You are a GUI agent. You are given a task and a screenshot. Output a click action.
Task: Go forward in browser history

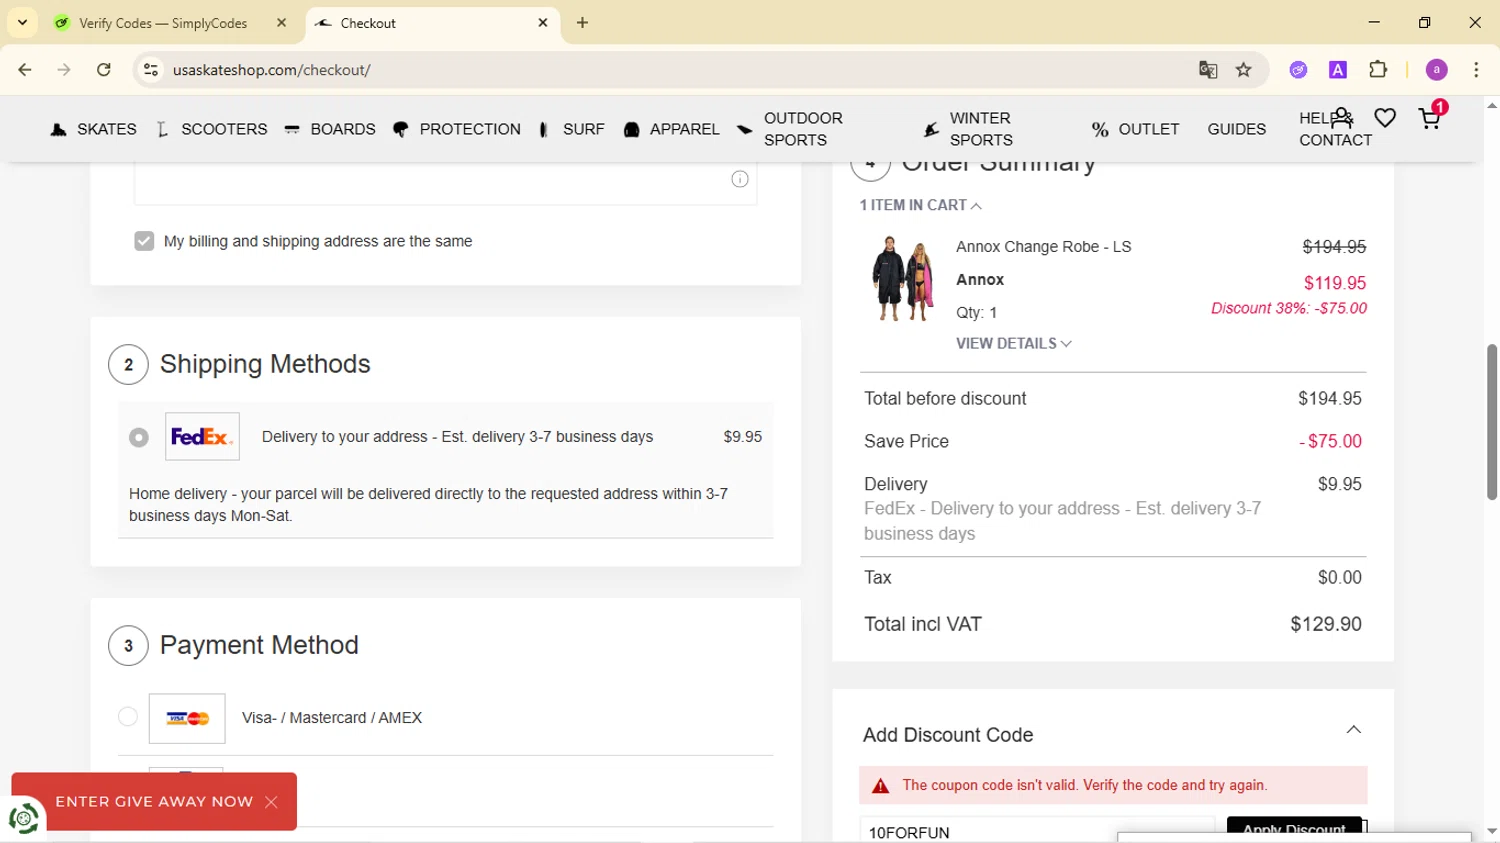coord(64,70)
